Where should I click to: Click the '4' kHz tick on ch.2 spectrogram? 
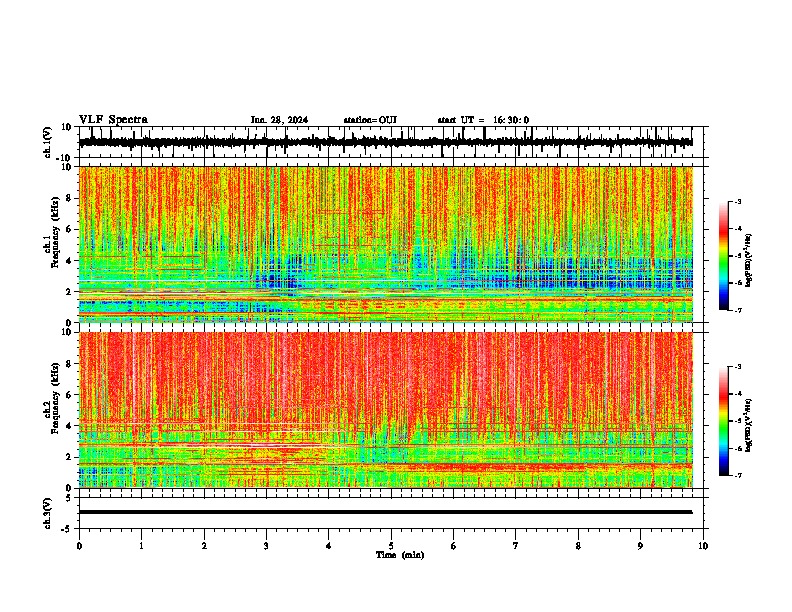[x=70, y=426]
